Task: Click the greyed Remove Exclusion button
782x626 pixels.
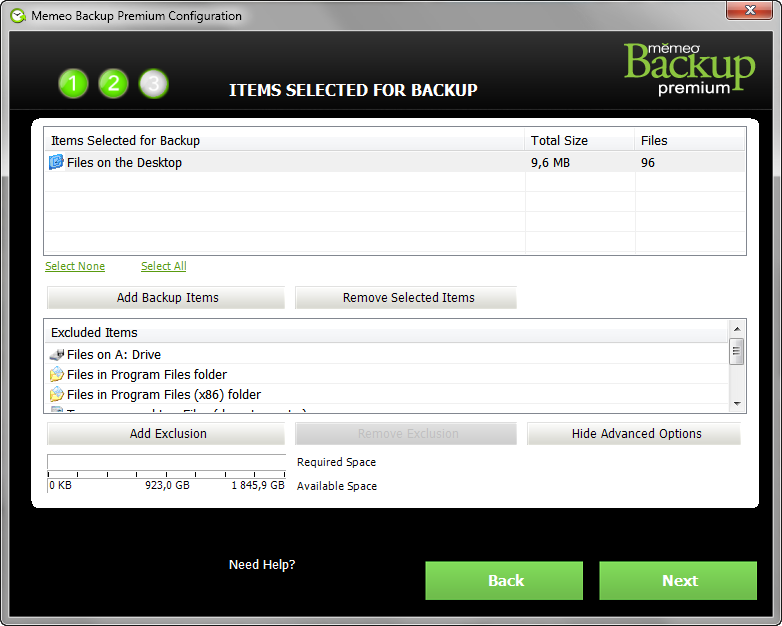Action: [x=406, y=433]
